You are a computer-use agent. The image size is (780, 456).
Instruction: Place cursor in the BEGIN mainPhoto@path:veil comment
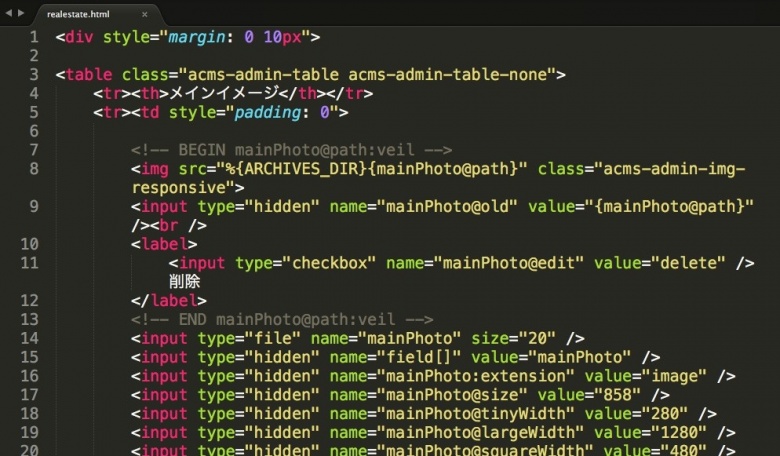[x=291, y=150]
